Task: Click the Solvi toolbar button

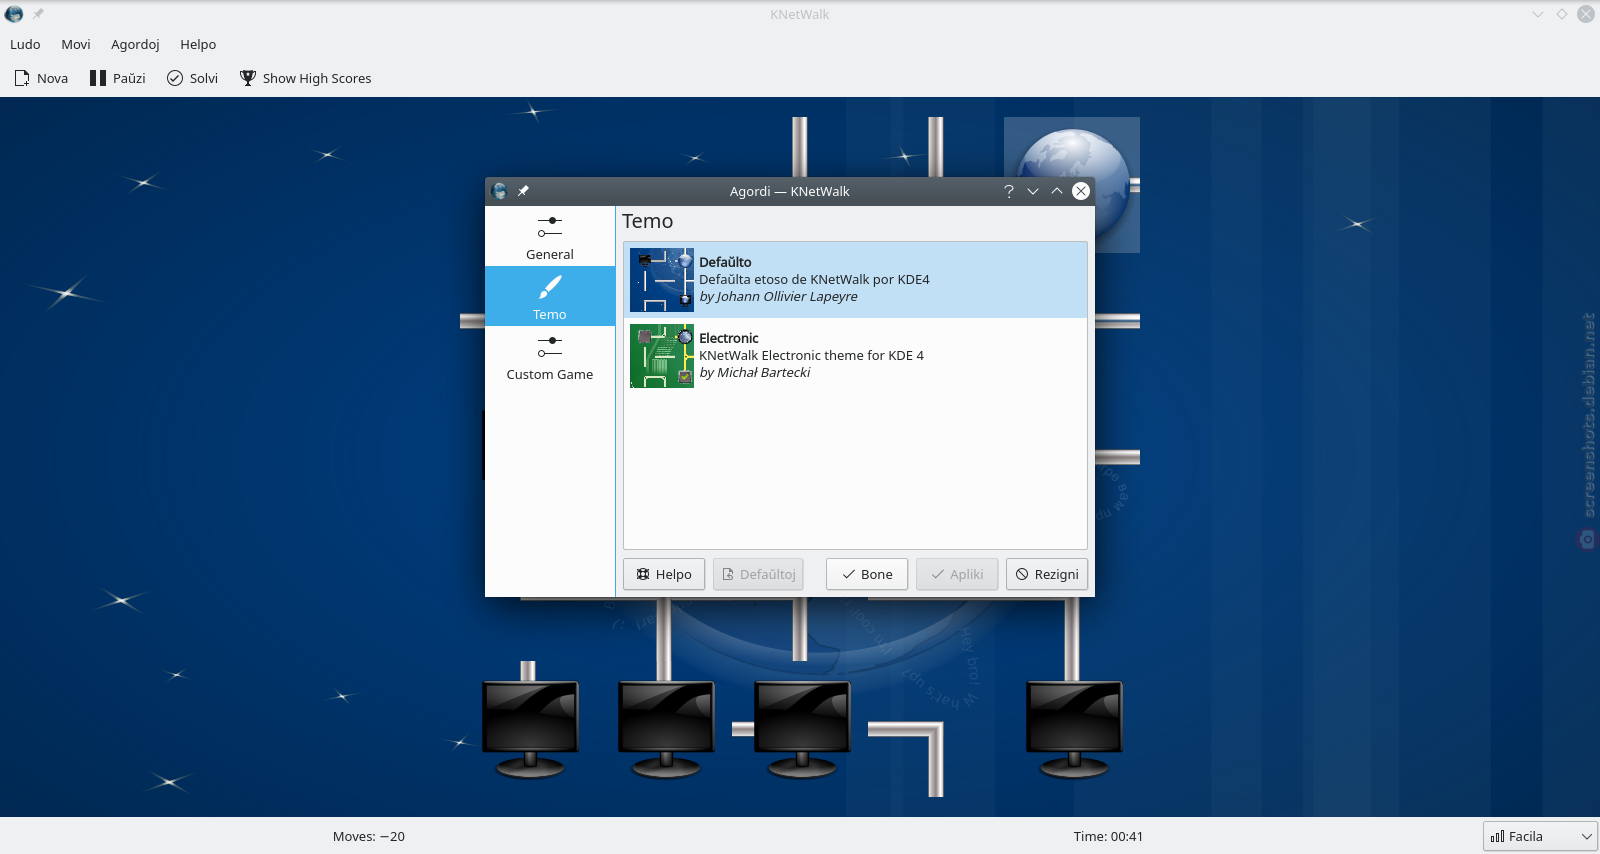Action: coord(192,78)
